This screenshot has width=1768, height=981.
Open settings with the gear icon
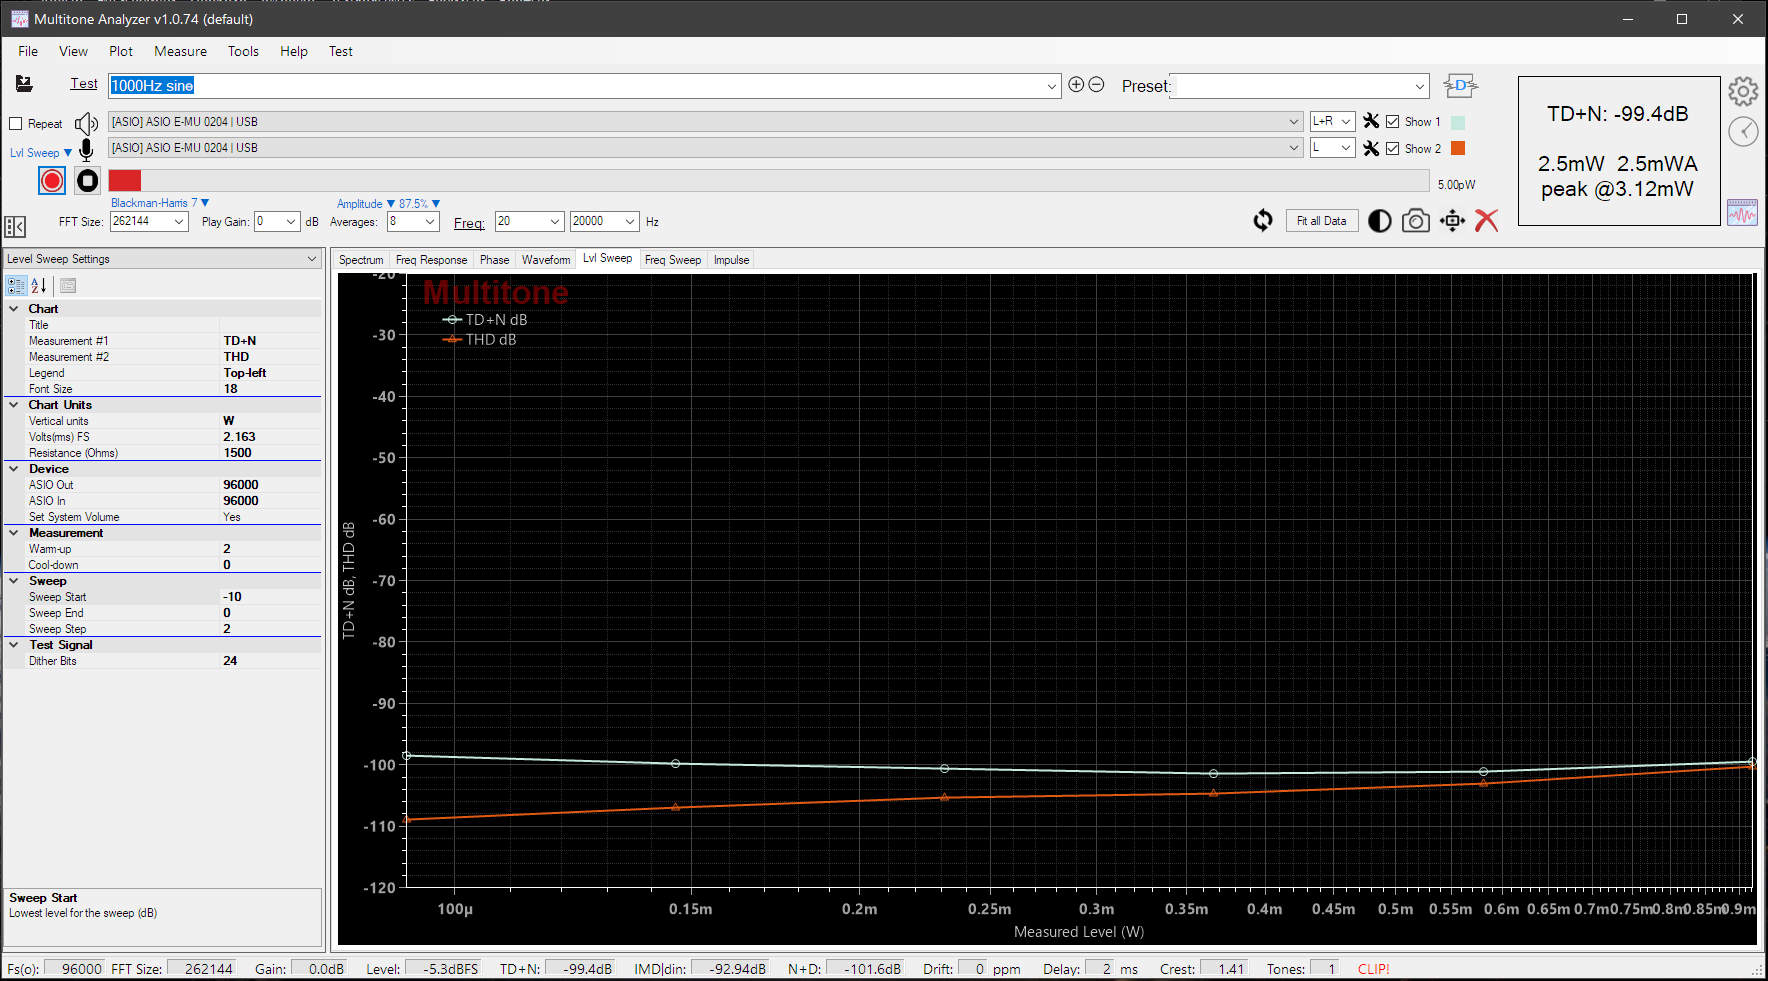tap(1743, 92)
